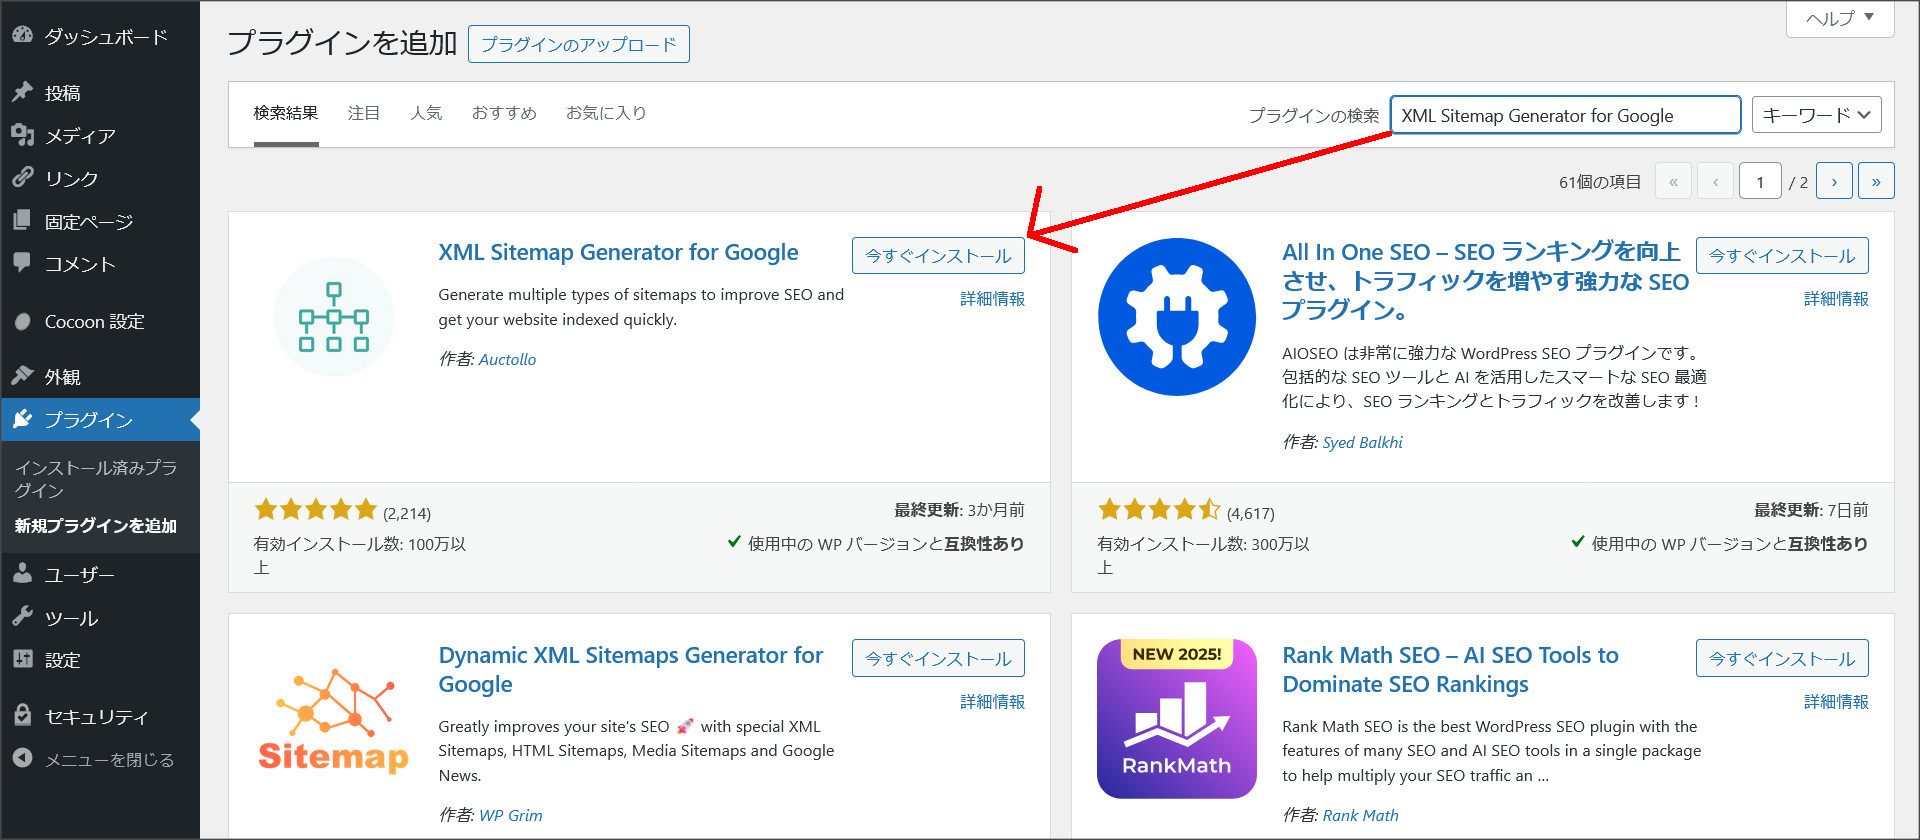
Task: Click プラグインのアップロード button
Action: [579, 44]
